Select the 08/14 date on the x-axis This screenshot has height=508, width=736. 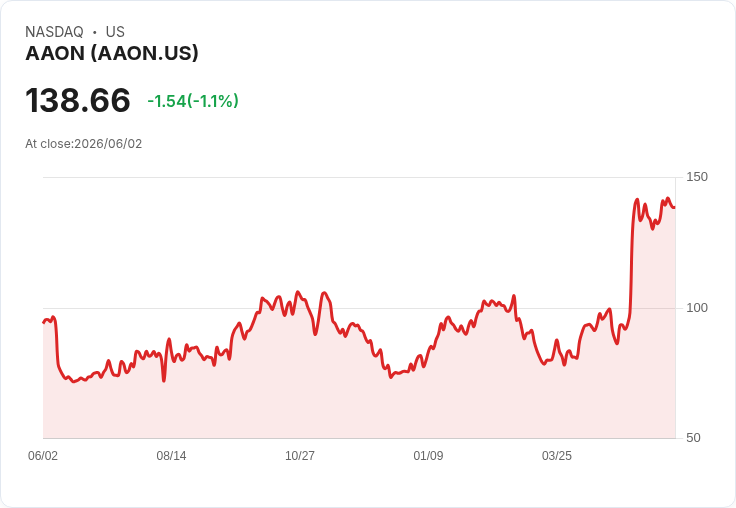(x=171, y=455)
